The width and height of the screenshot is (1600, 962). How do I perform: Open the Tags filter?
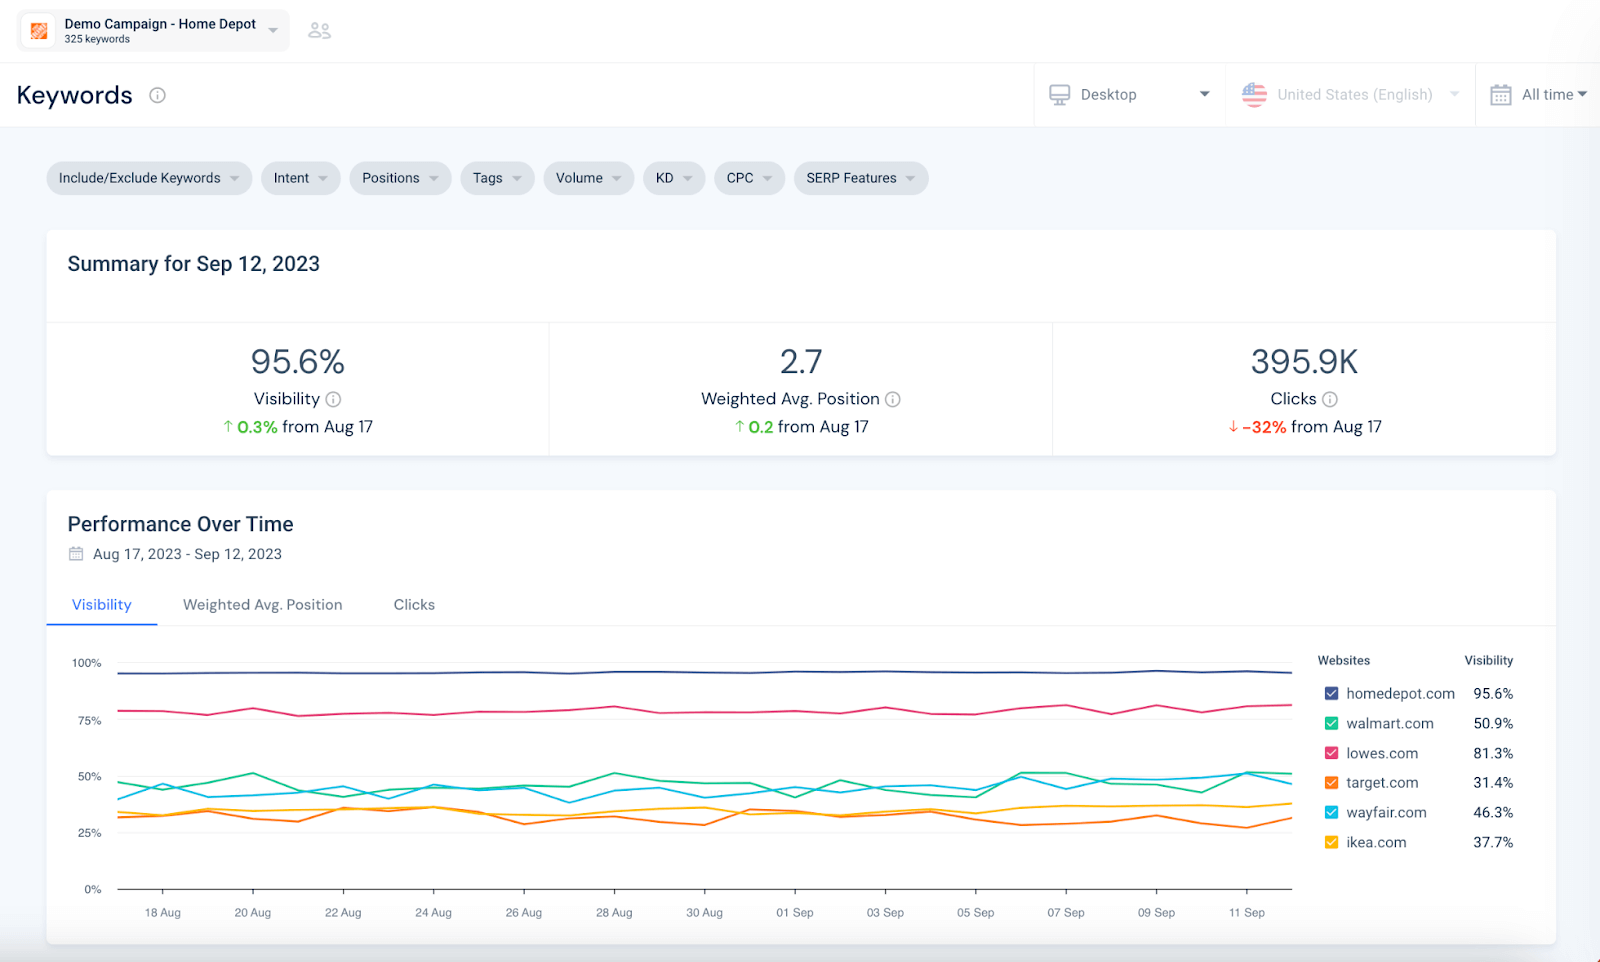tap(497, 178)
